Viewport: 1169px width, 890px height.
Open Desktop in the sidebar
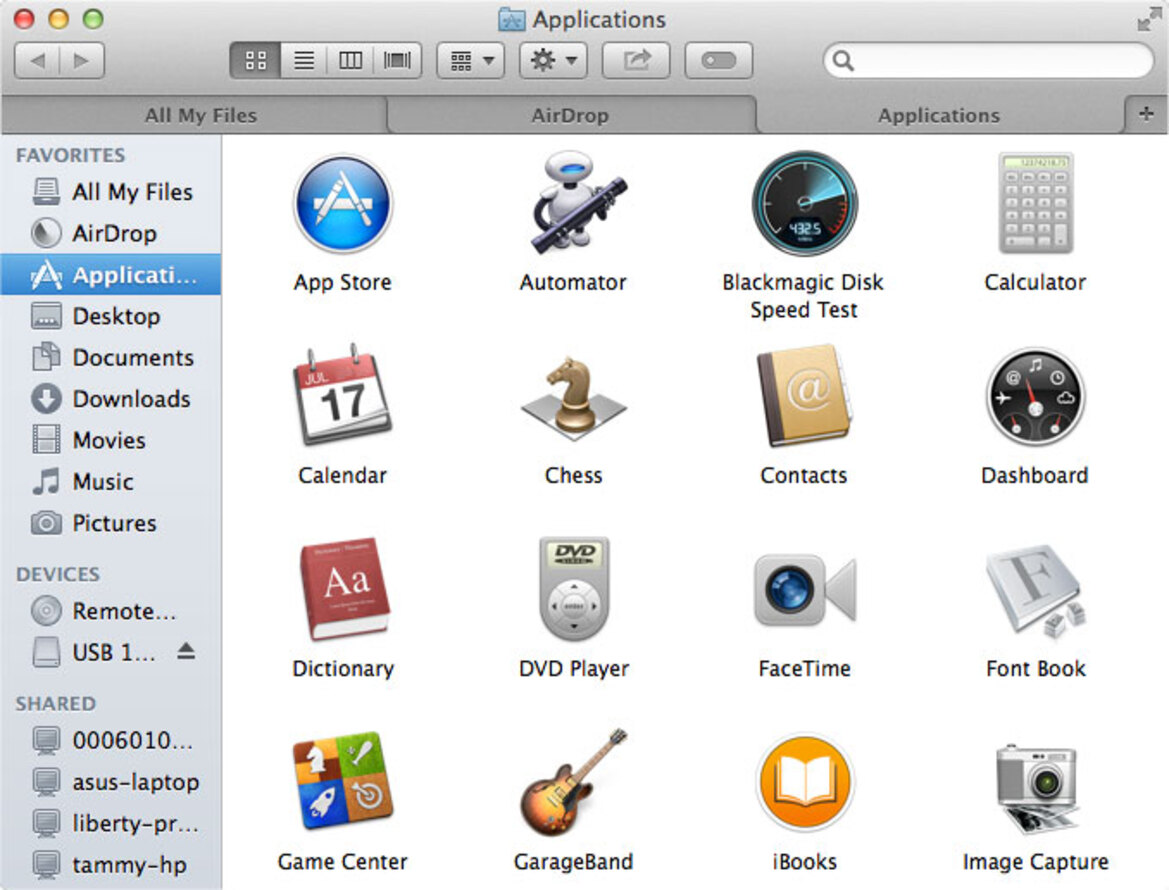click(111, 316)
